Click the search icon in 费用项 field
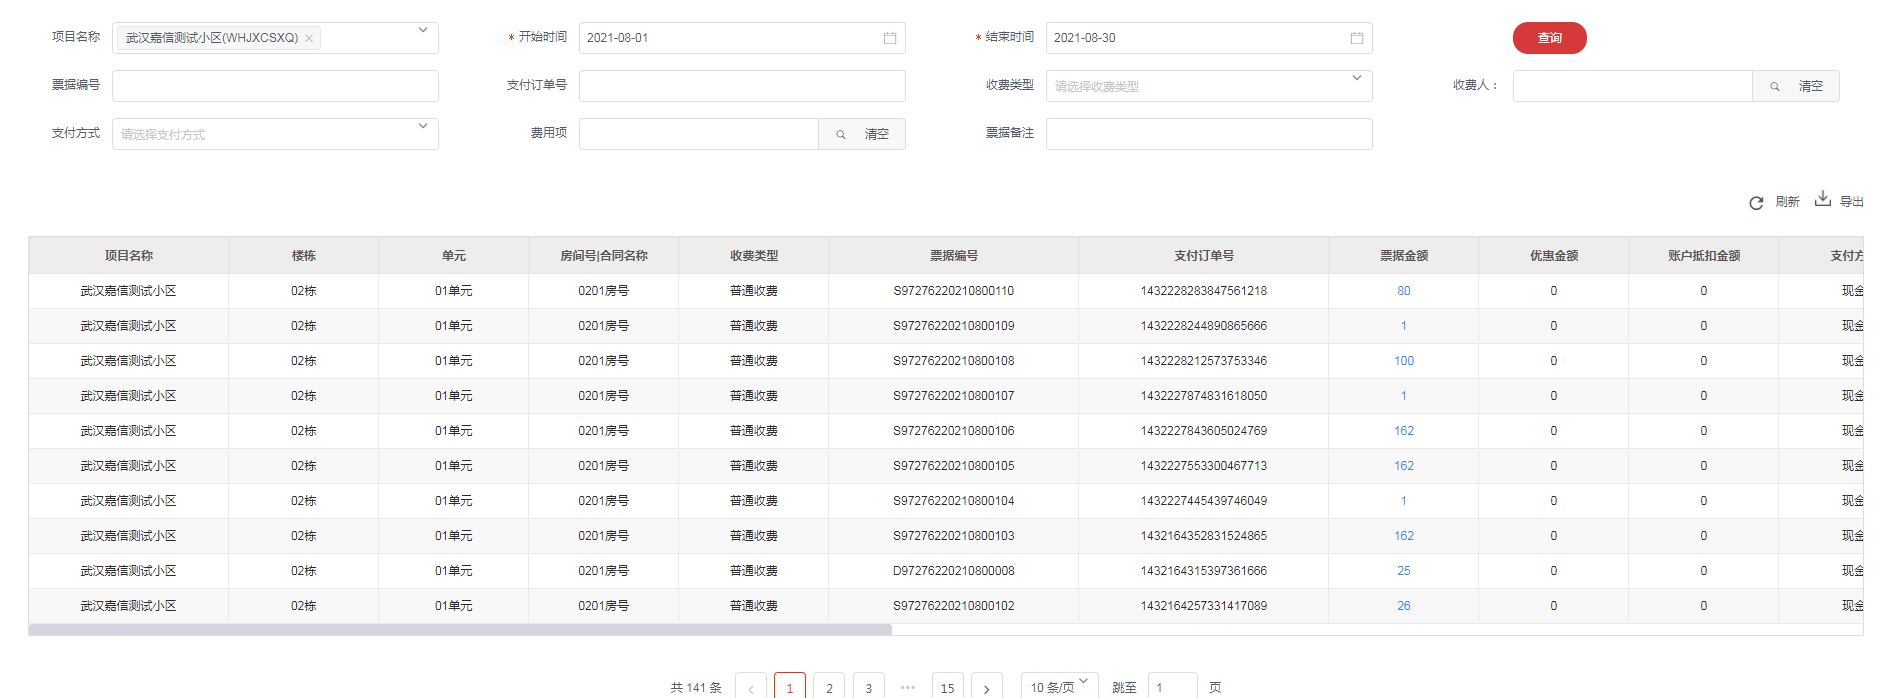The height and width of the screenshot is (698, 1890). tap(840, 135)
